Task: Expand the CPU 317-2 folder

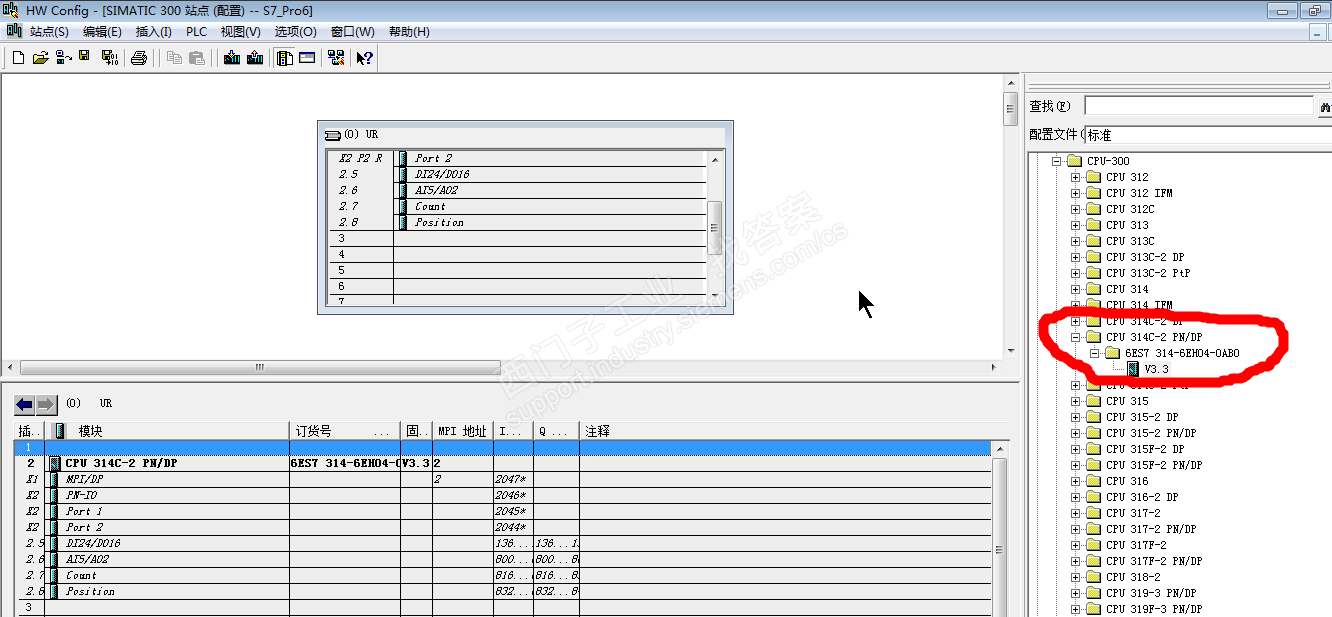Action: [1076, 513]
